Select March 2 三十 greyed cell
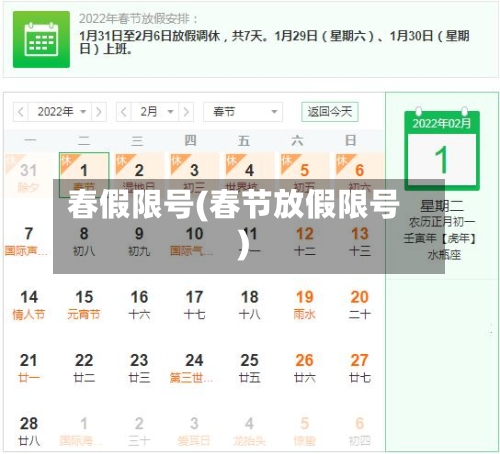500x454 pixels. (x=139, y=431)
